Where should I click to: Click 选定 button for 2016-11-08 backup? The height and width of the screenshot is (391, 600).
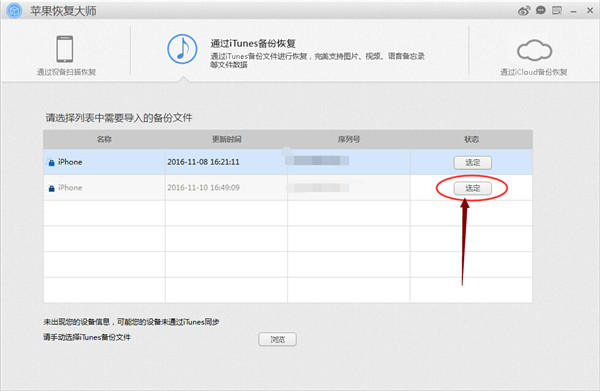pos(473,163)
